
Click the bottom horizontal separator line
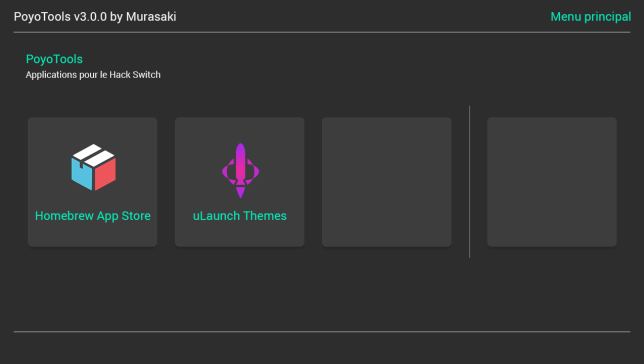pos(322,332)
